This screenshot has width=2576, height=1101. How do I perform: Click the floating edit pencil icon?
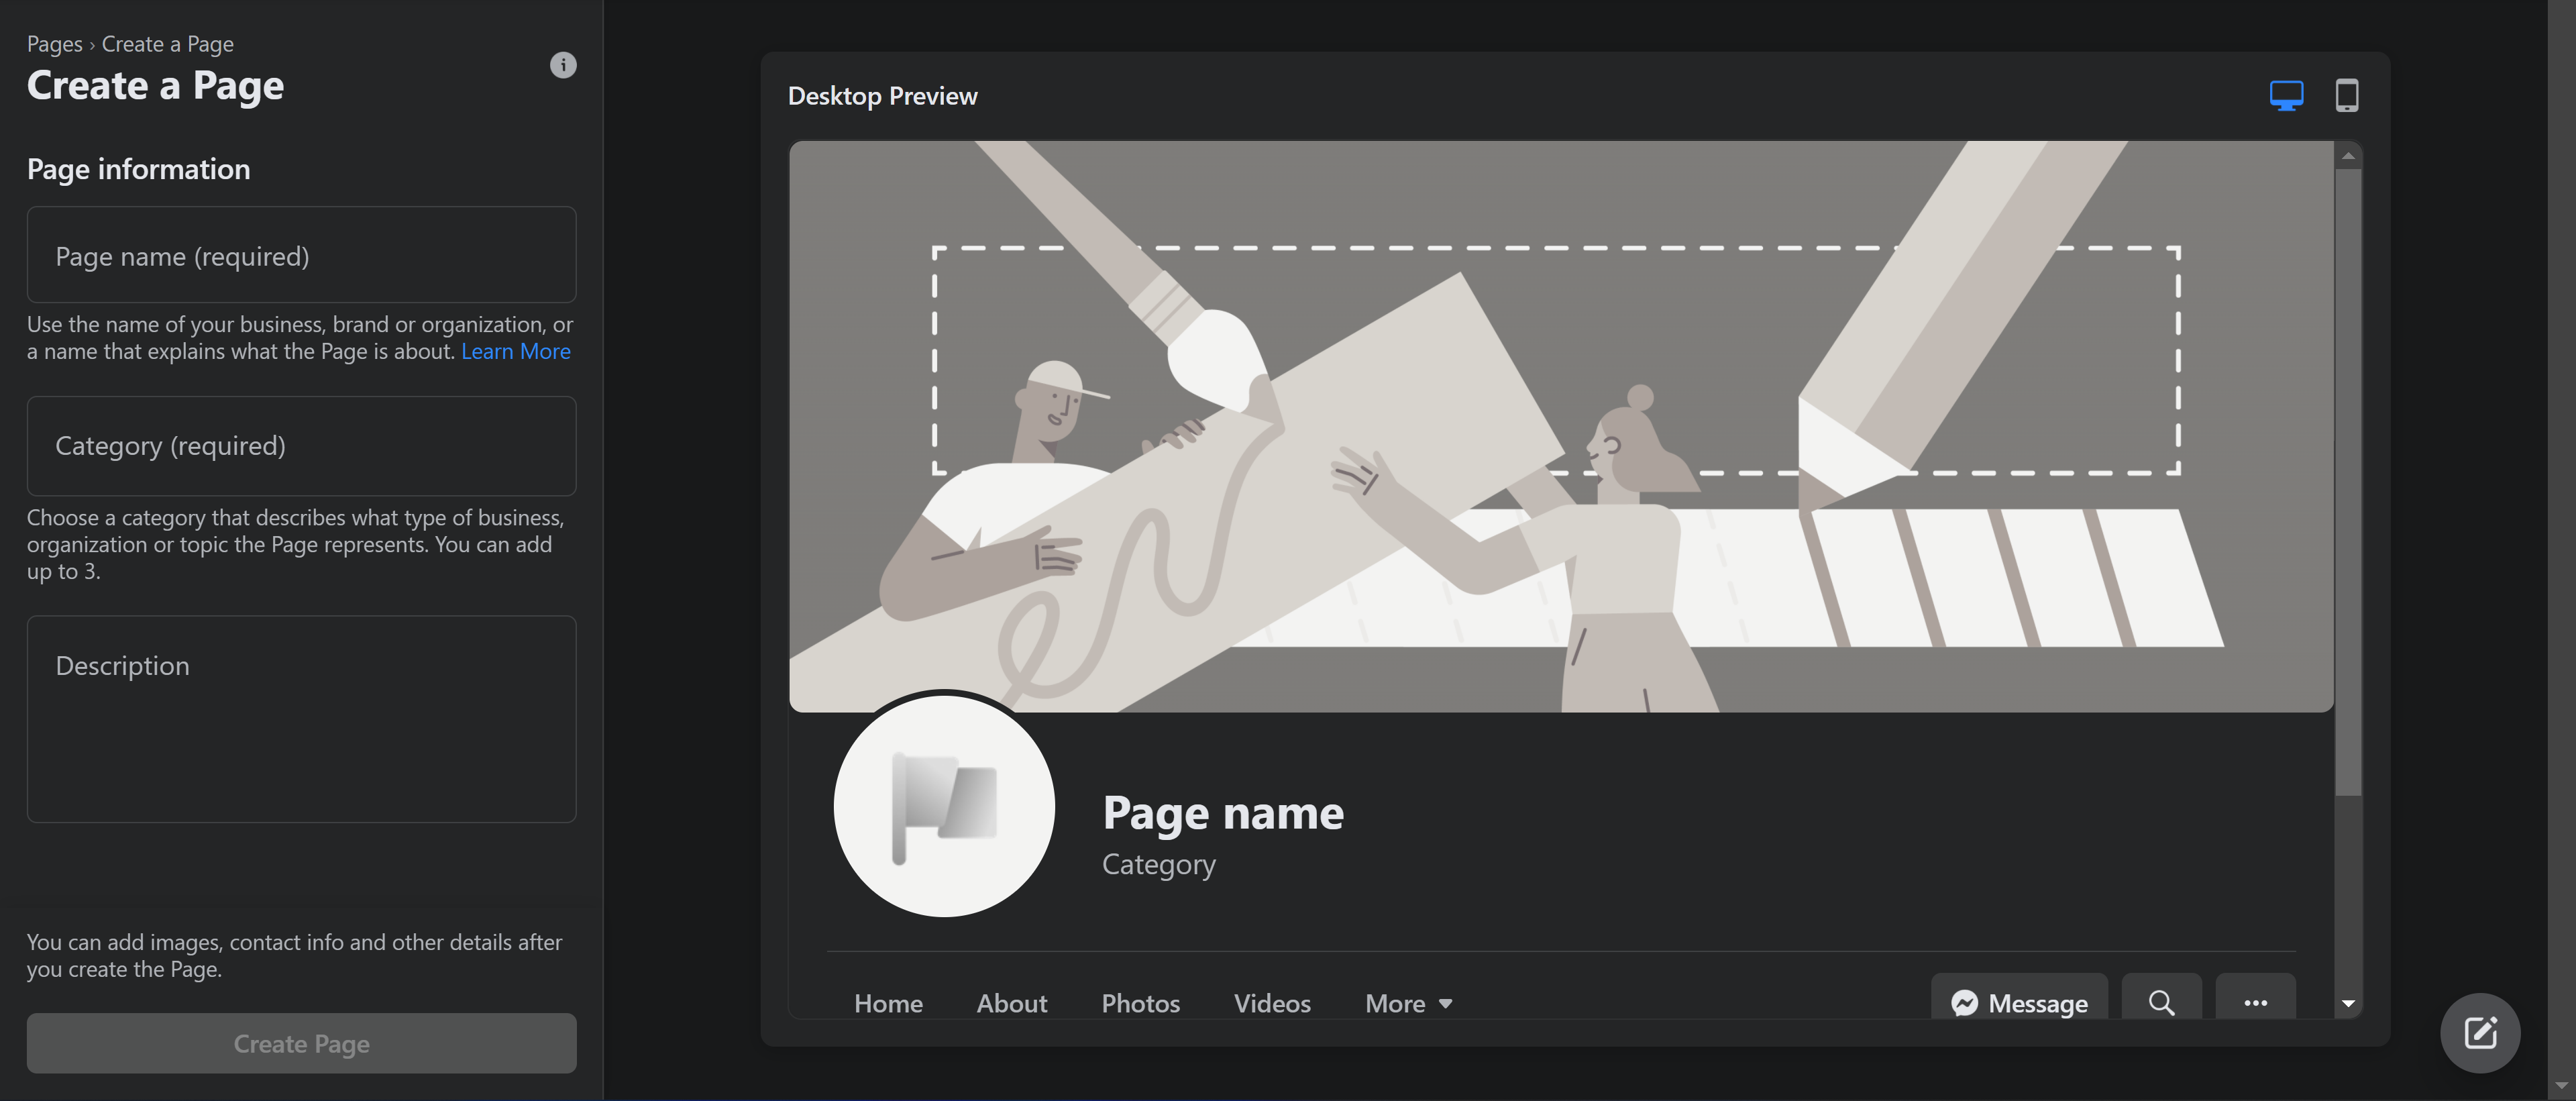tap(2480, 1033)
